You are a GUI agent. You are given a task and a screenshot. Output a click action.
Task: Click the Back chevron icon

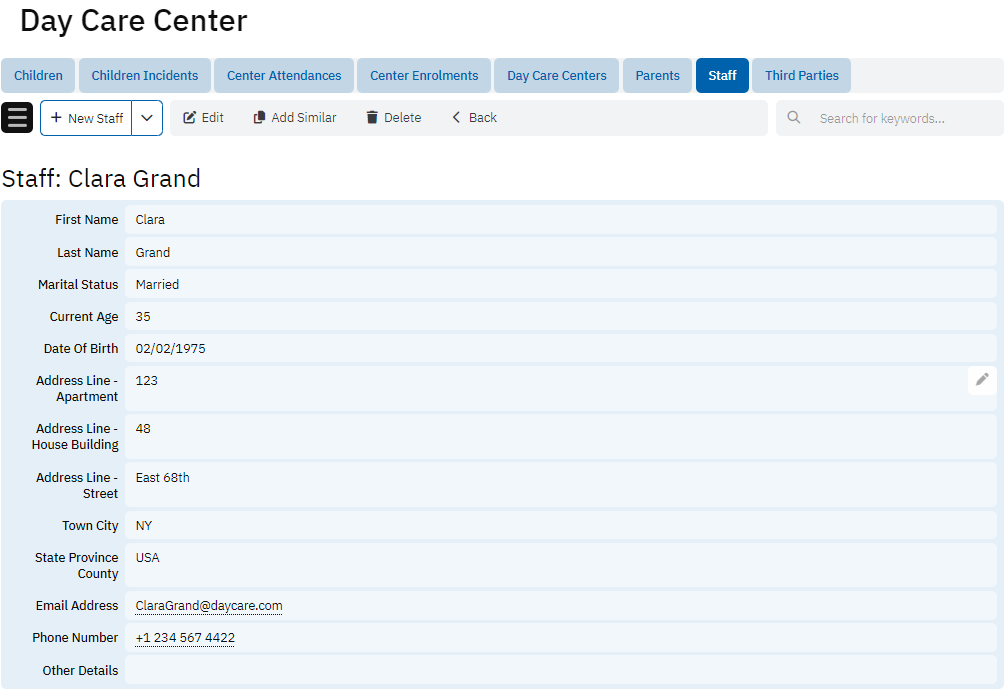[457, 118]
